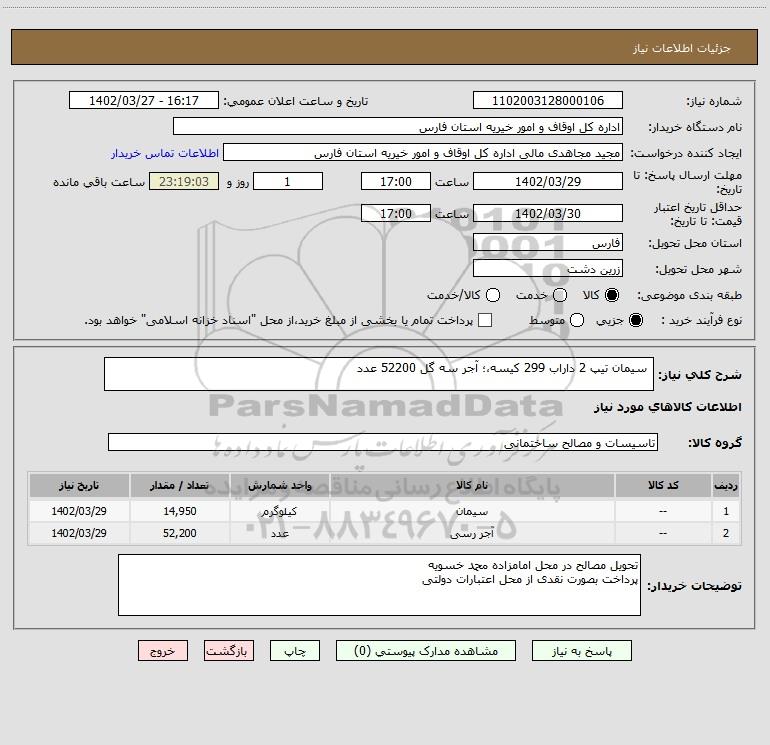
Task: Select the جزیی purchase type radio
Action: [x=636, y=320]
